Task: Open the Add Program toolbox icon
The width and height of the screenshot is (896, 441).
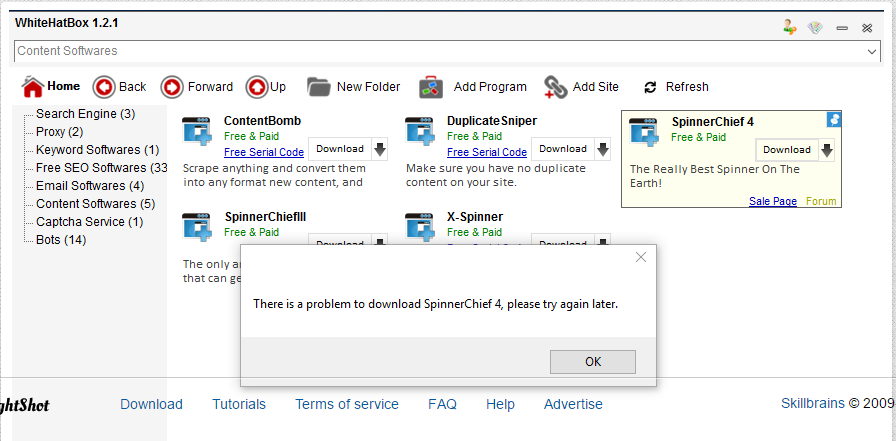Action: click(x=431, y=87)
